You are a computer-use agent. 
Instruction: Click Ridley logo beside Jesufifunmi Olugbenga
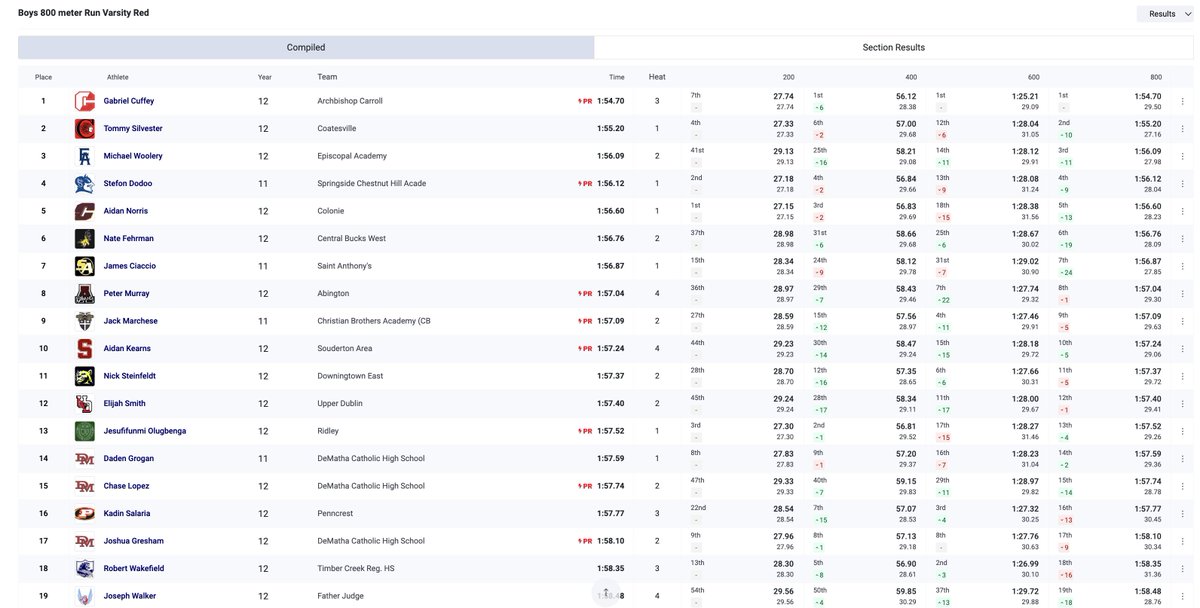click(x=84, y=431)
